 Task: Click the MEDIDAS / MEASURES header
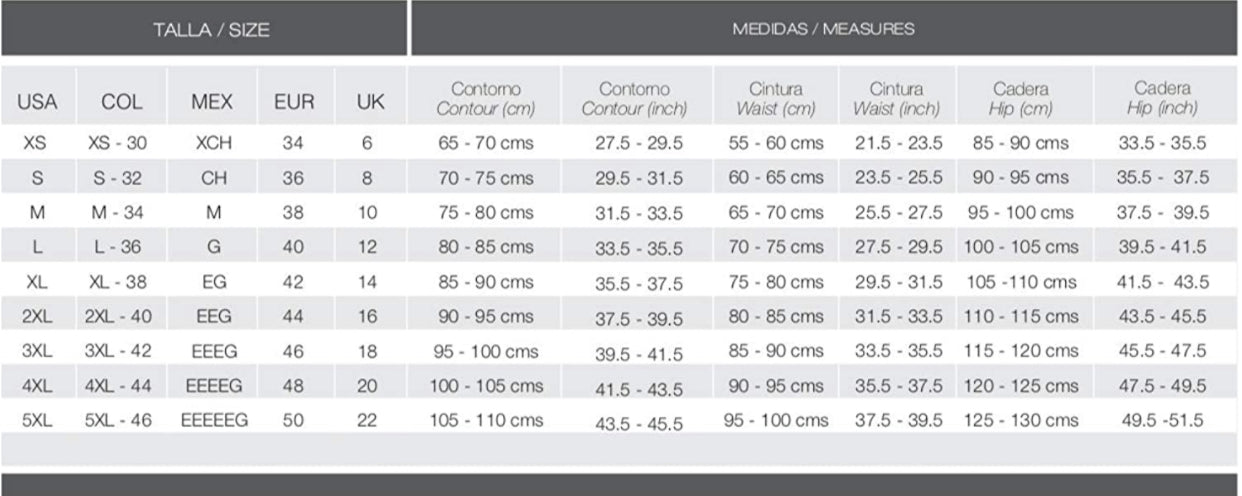(x=823, y=29)
